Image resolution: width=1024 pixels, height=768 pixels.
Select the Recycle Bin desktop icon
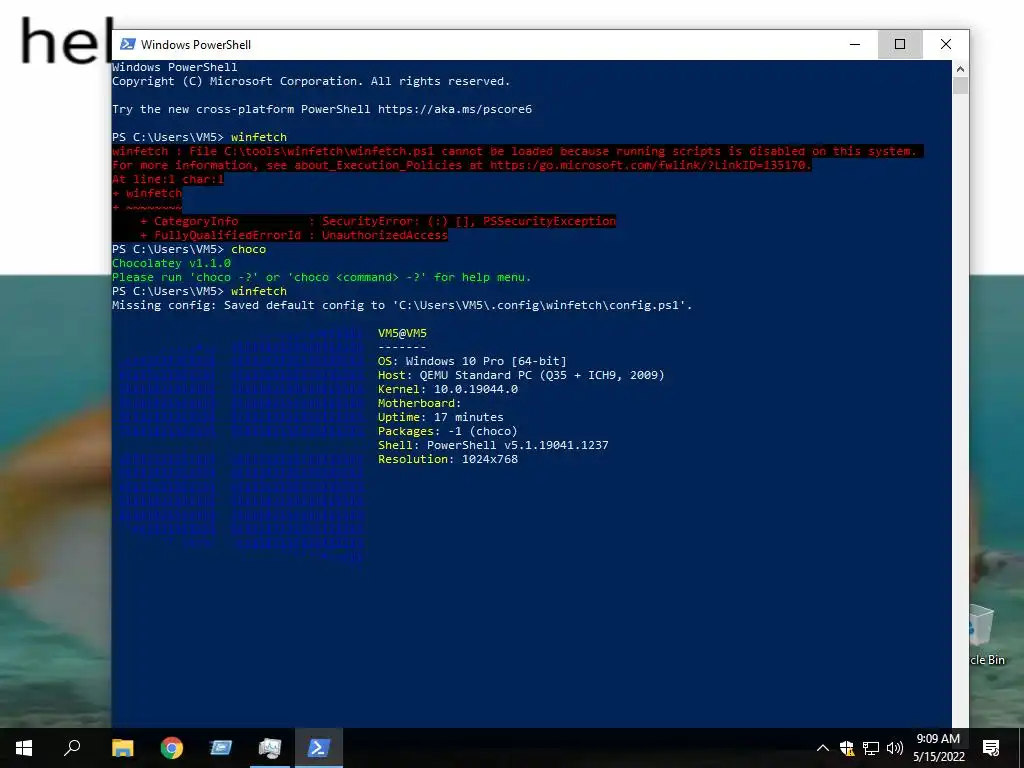click(987, 634)
